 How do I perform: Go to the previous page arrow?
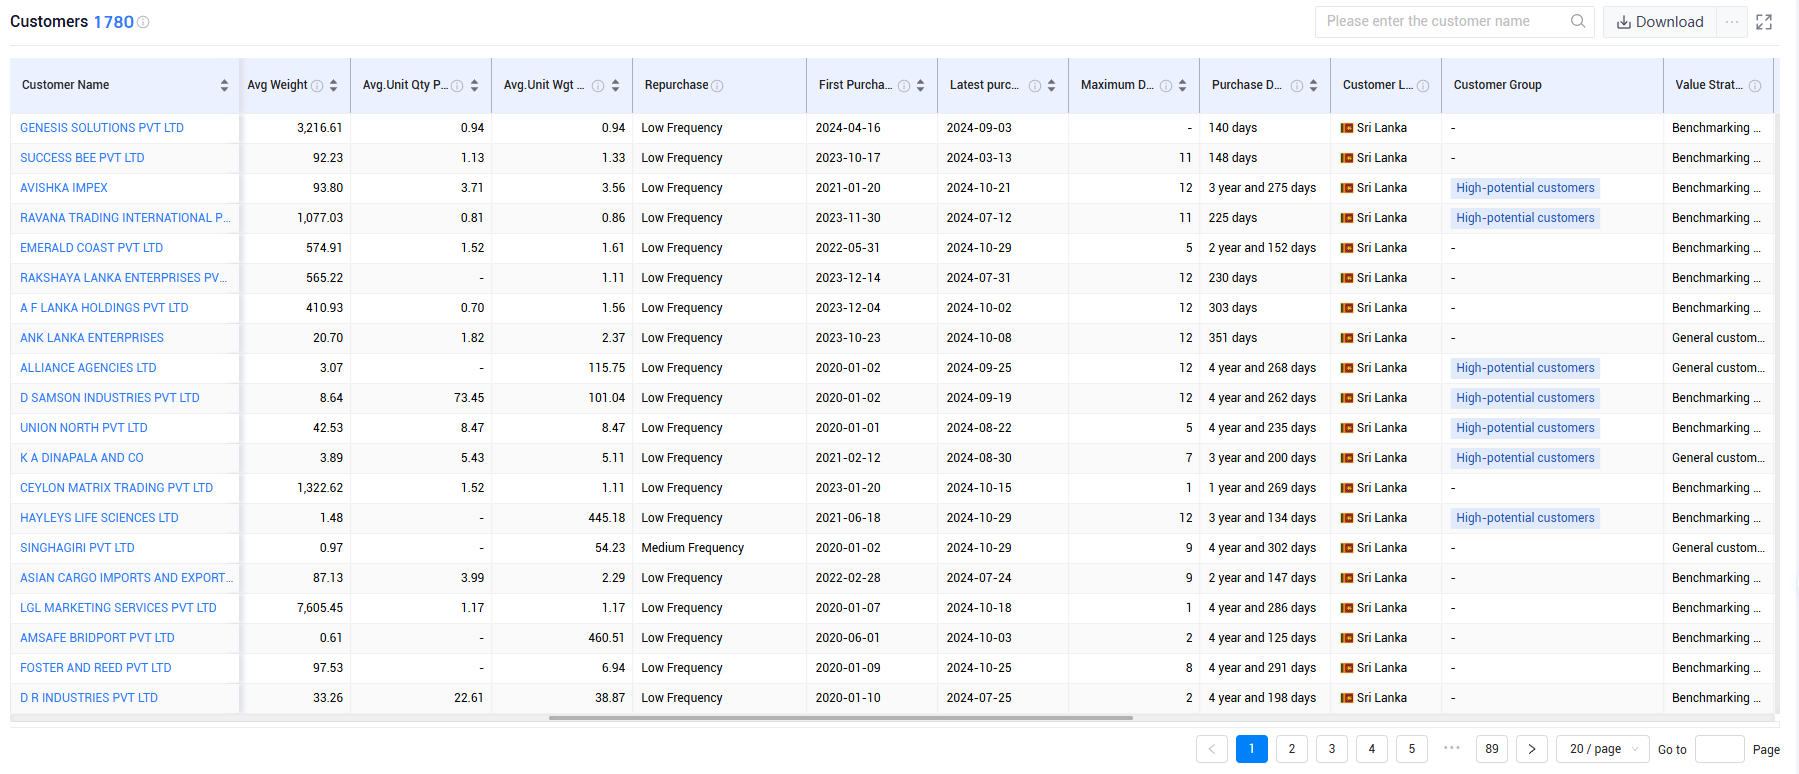[1212, 749]
